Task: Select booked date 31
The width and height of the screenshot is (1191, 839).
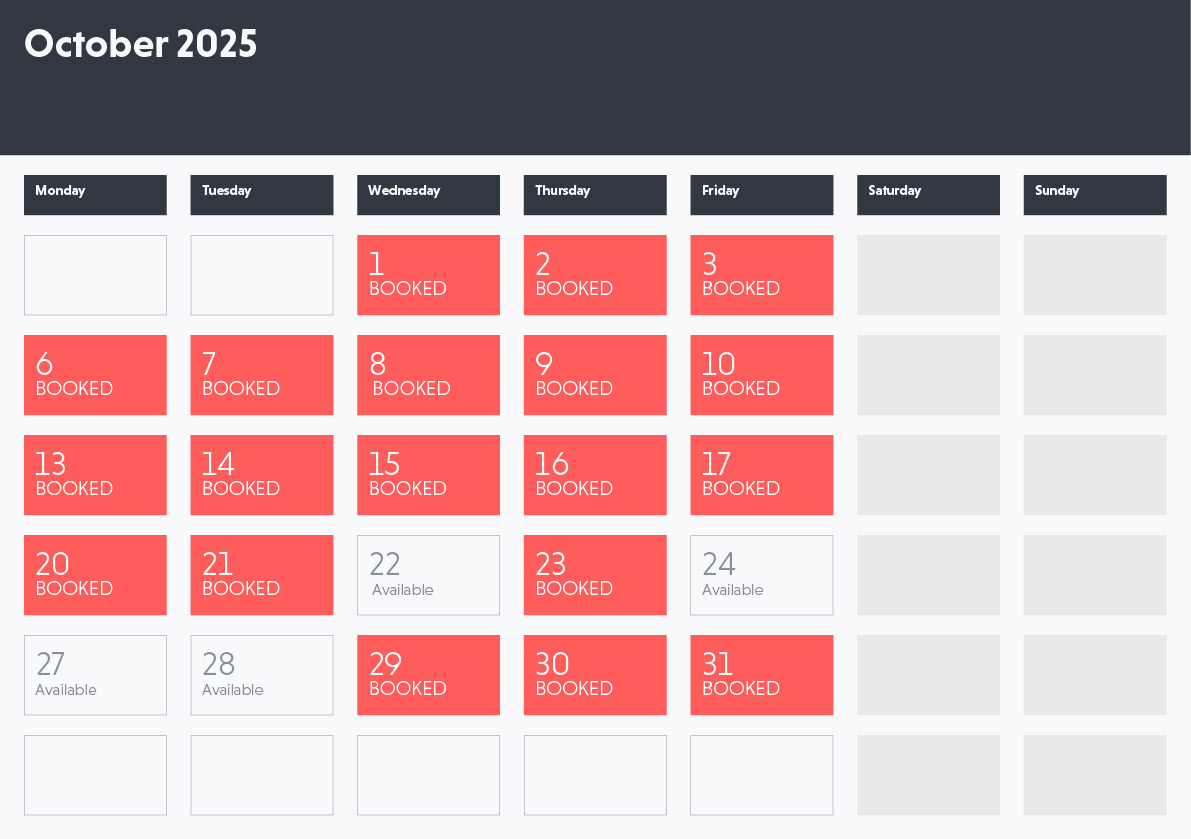Action: (x=761, y=675)
